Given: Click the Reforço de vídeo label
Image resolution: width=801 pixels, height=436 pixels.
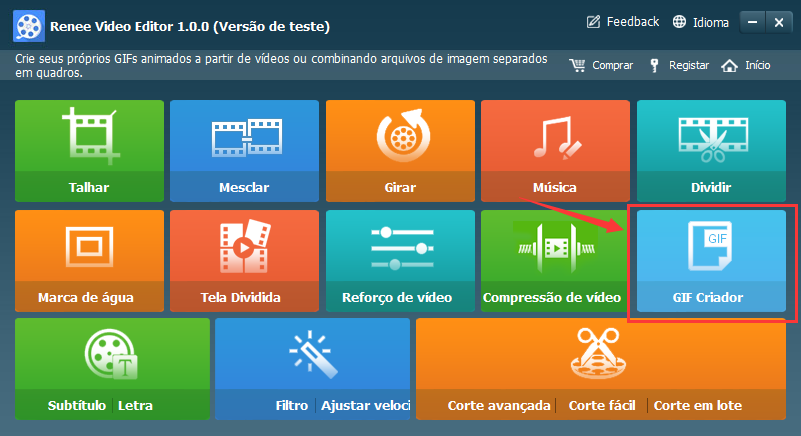Looking at the screenshot, I should coord(397,297).
